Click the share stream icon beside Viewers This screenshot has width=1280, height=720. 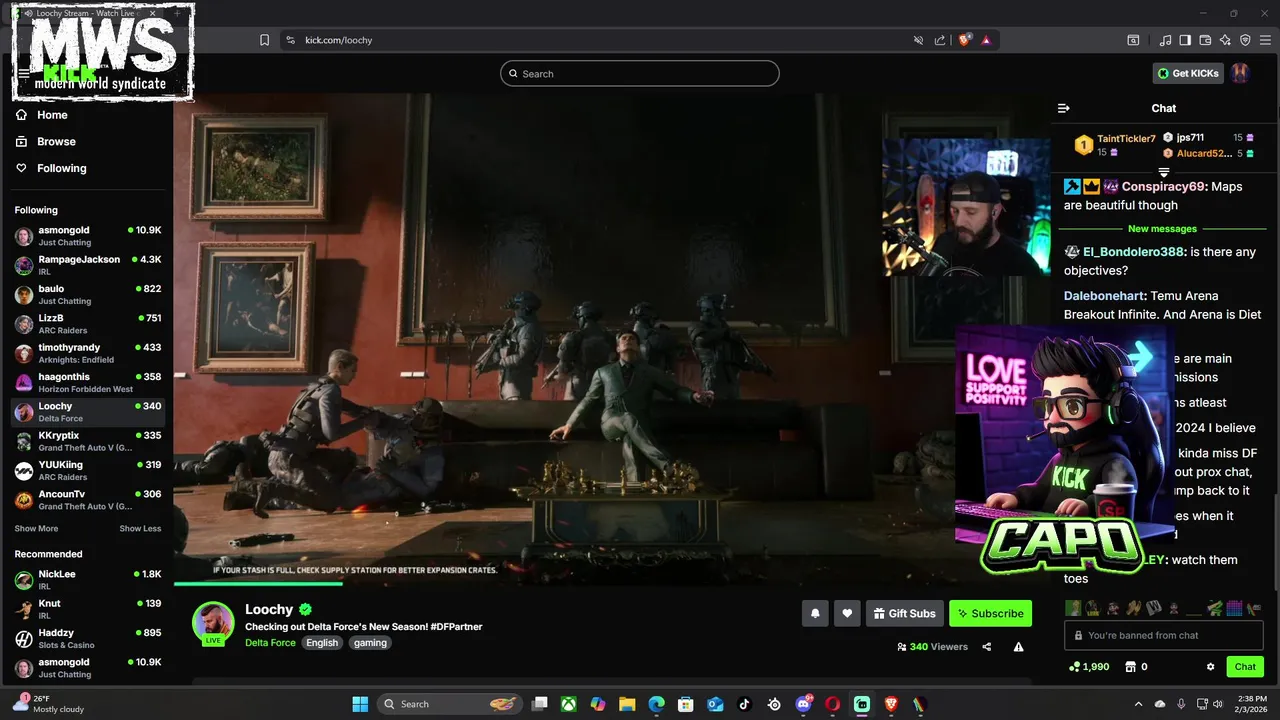tap(986, 647)
